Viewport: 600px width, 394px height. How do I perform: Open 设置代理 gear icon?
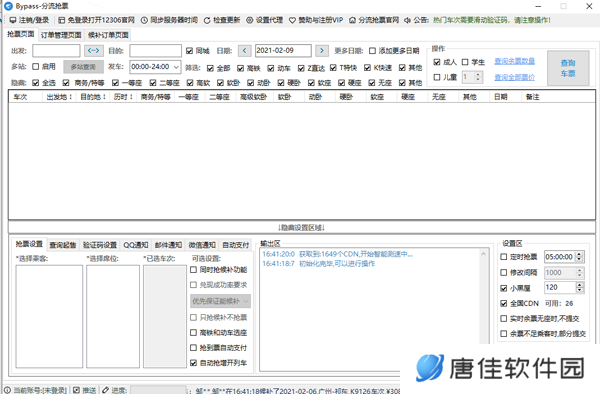[x=249, y=20]
